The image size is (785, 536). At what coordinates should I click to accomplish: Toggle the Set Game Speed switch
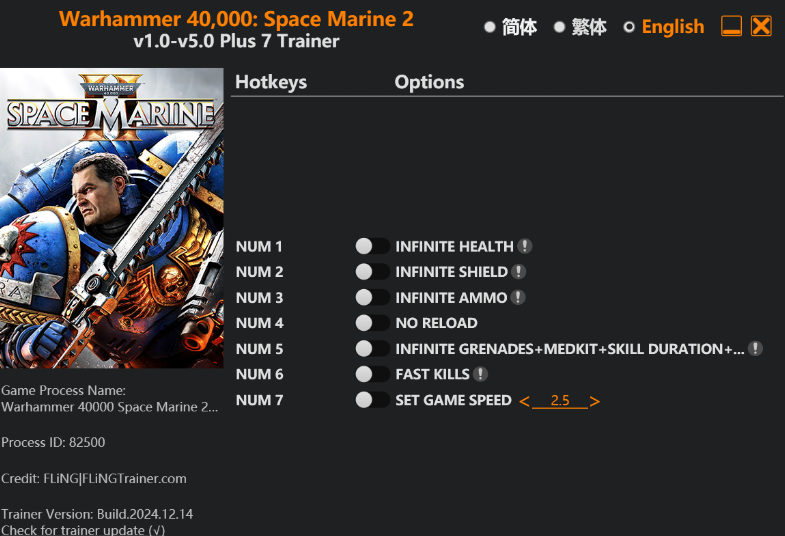[372, 400]
